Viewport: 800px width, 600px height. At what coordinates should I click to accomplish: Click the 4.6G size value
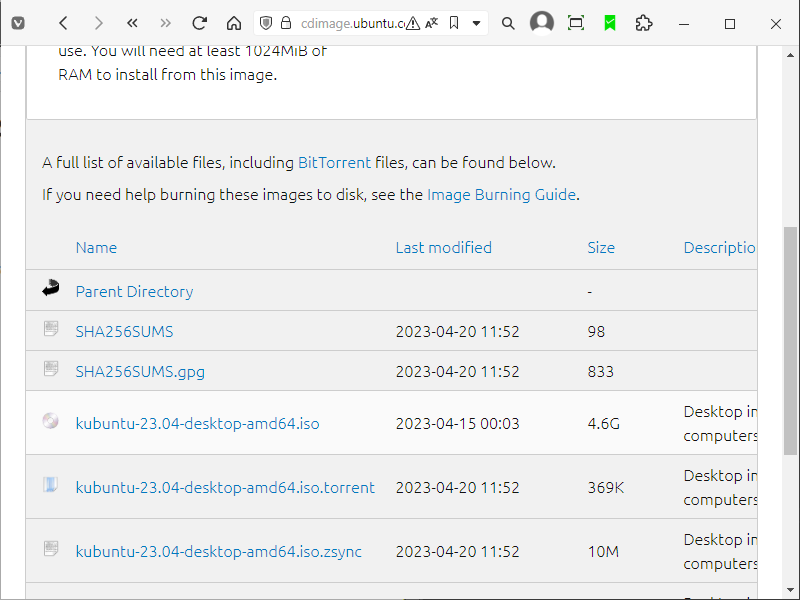(x=604, y=424)
